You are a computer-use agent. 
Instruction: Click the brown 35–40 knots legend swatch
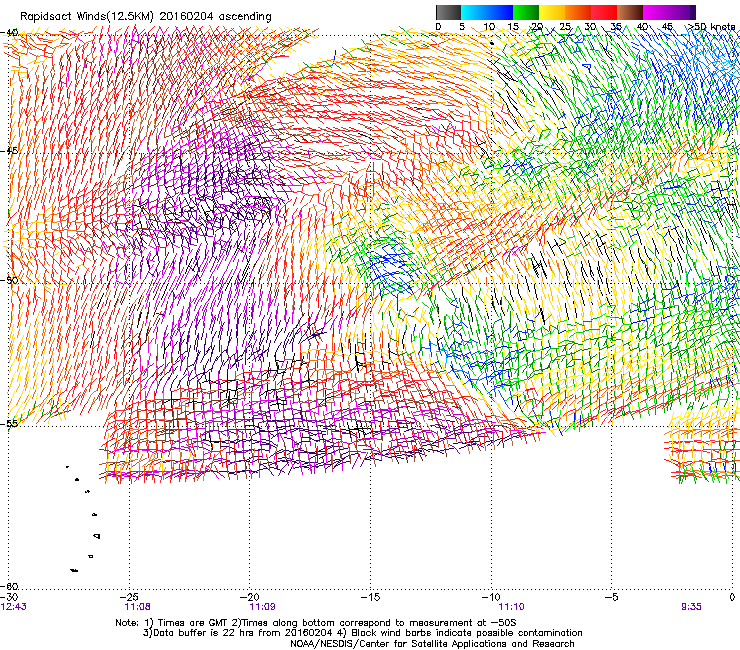tap(630, 12)
